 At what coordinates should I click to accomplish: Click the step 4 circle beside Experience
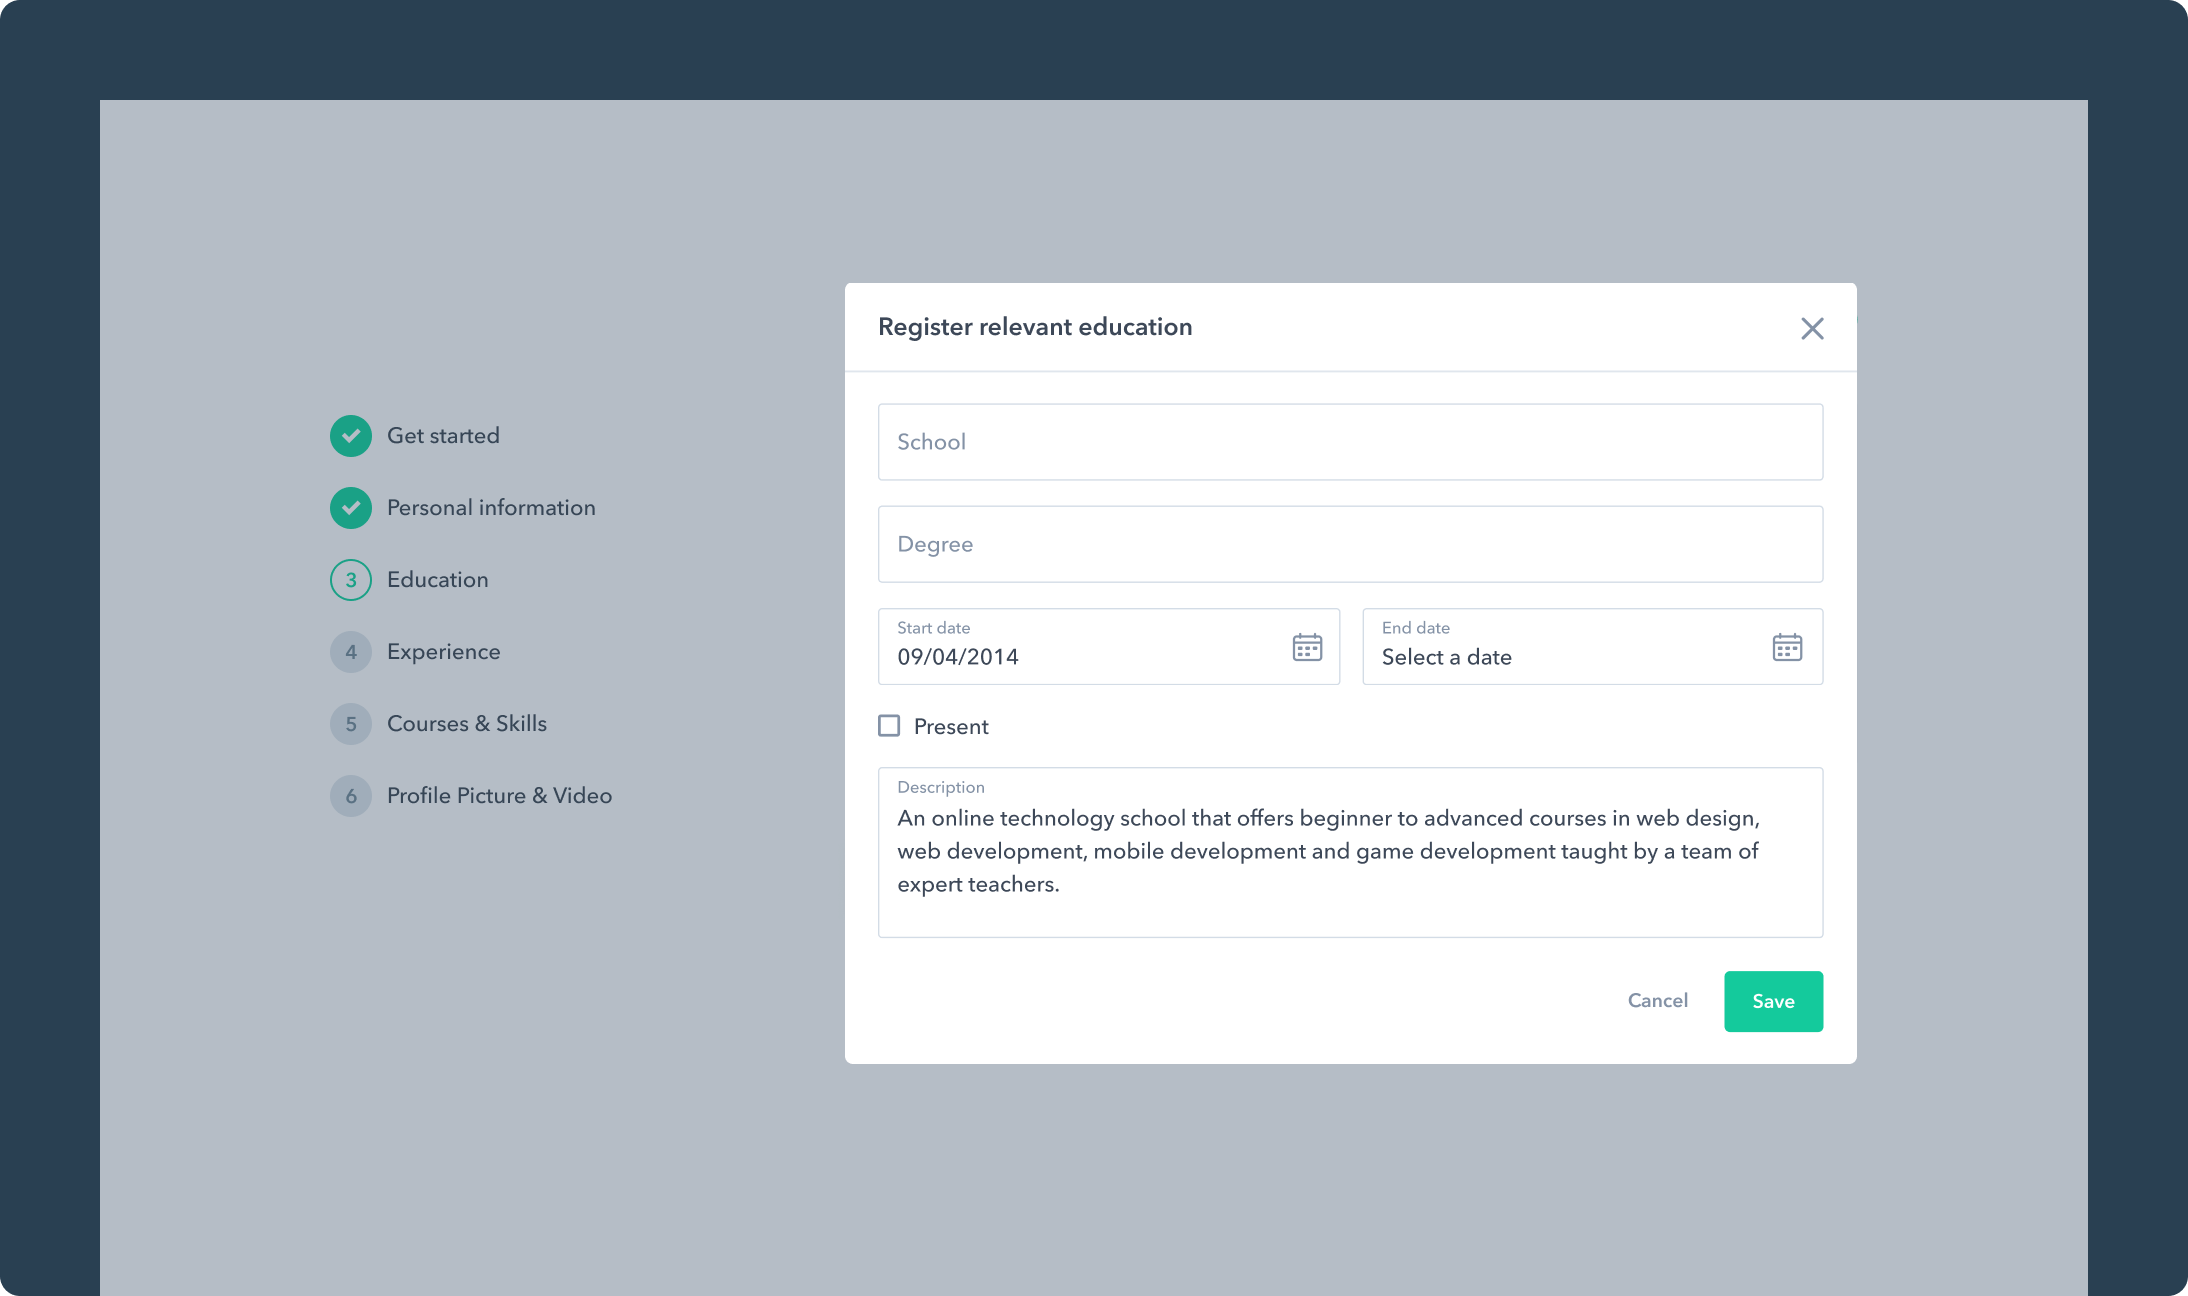(x=350, y=651)
